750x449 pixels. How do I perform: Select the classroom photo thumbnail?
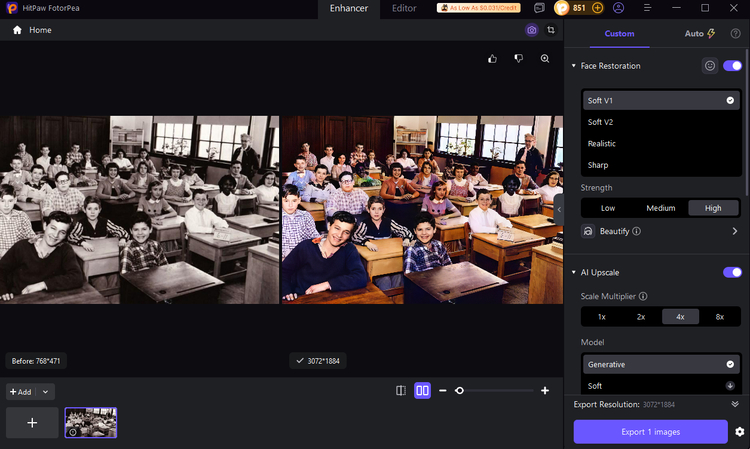(x=91, y=423)
